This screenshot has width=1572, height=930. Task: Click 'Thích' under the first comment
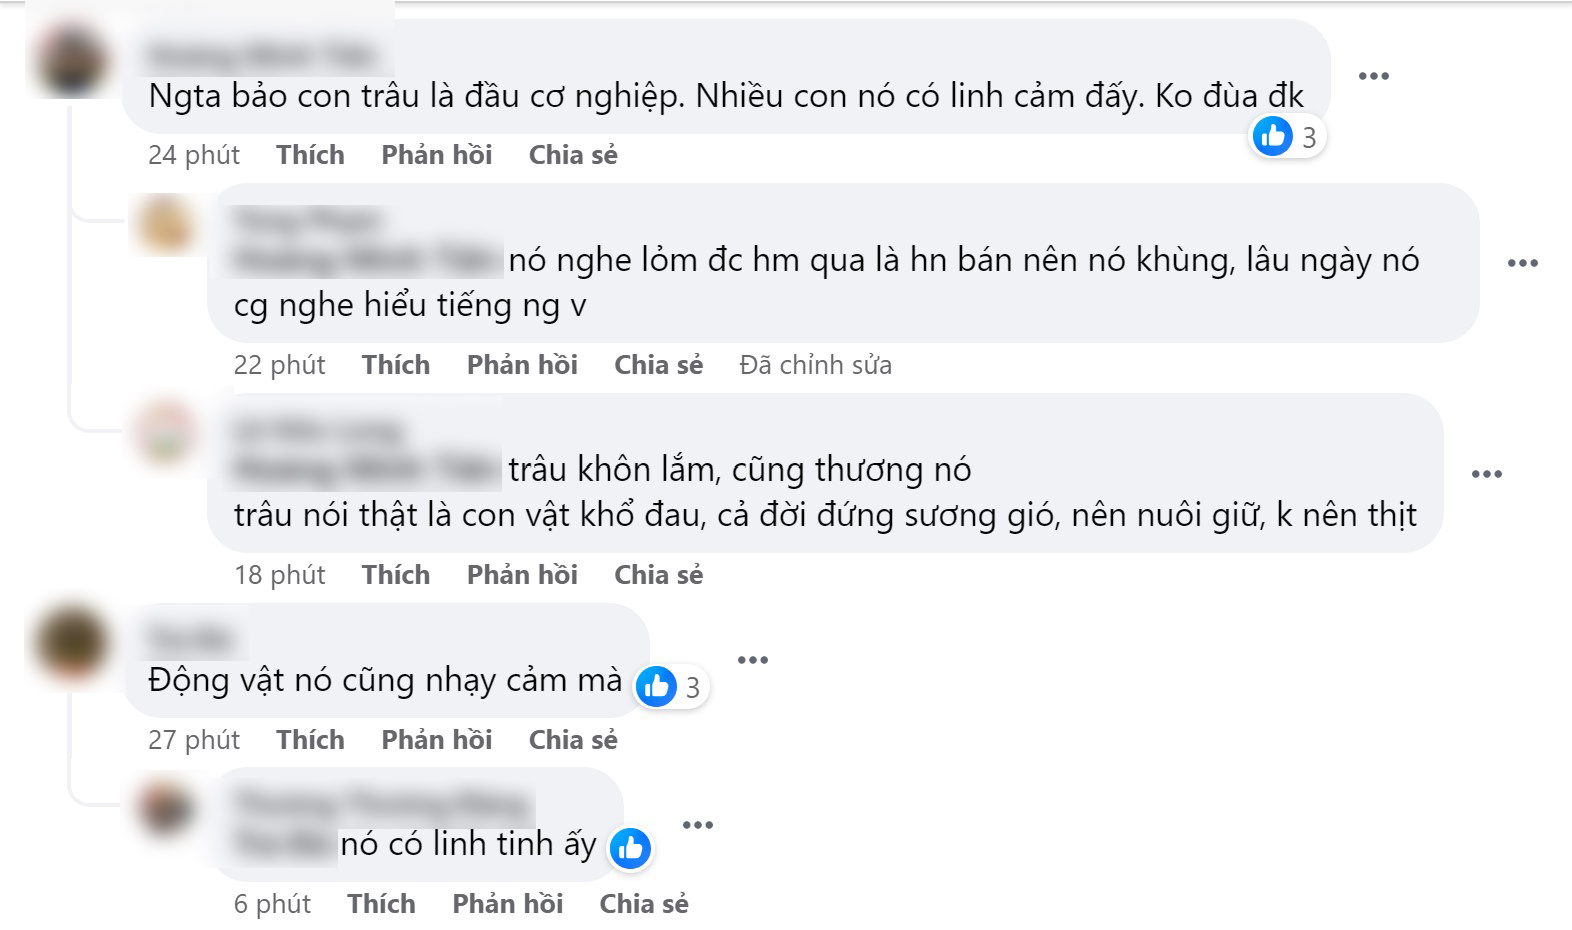(310, 154)
